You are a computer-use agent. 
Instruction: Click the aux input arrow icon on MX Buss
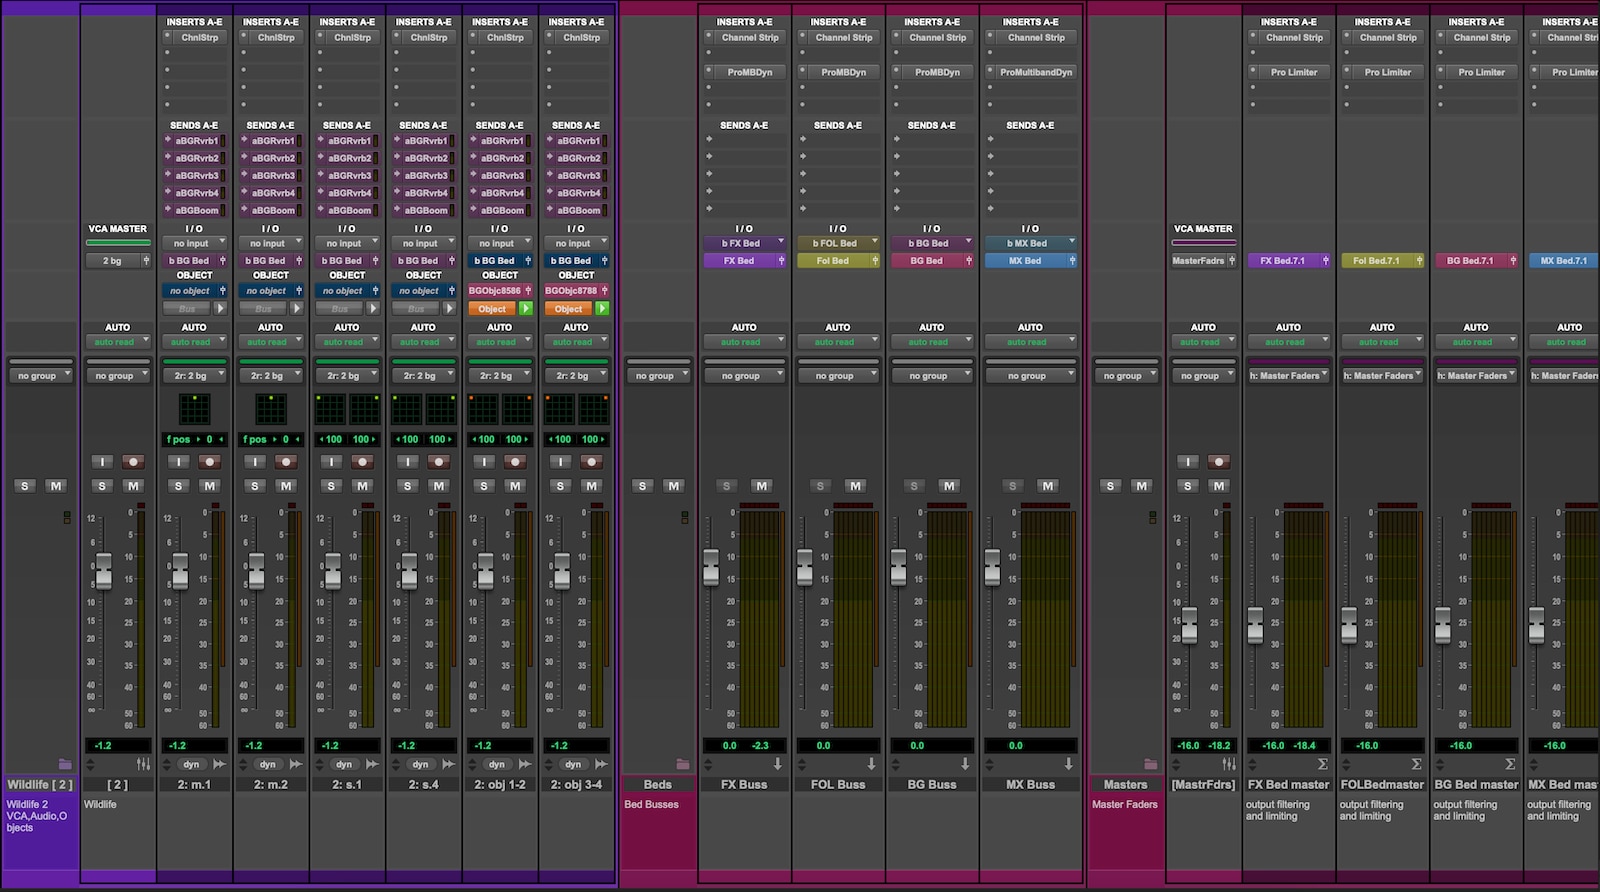tap(1068, 764)
